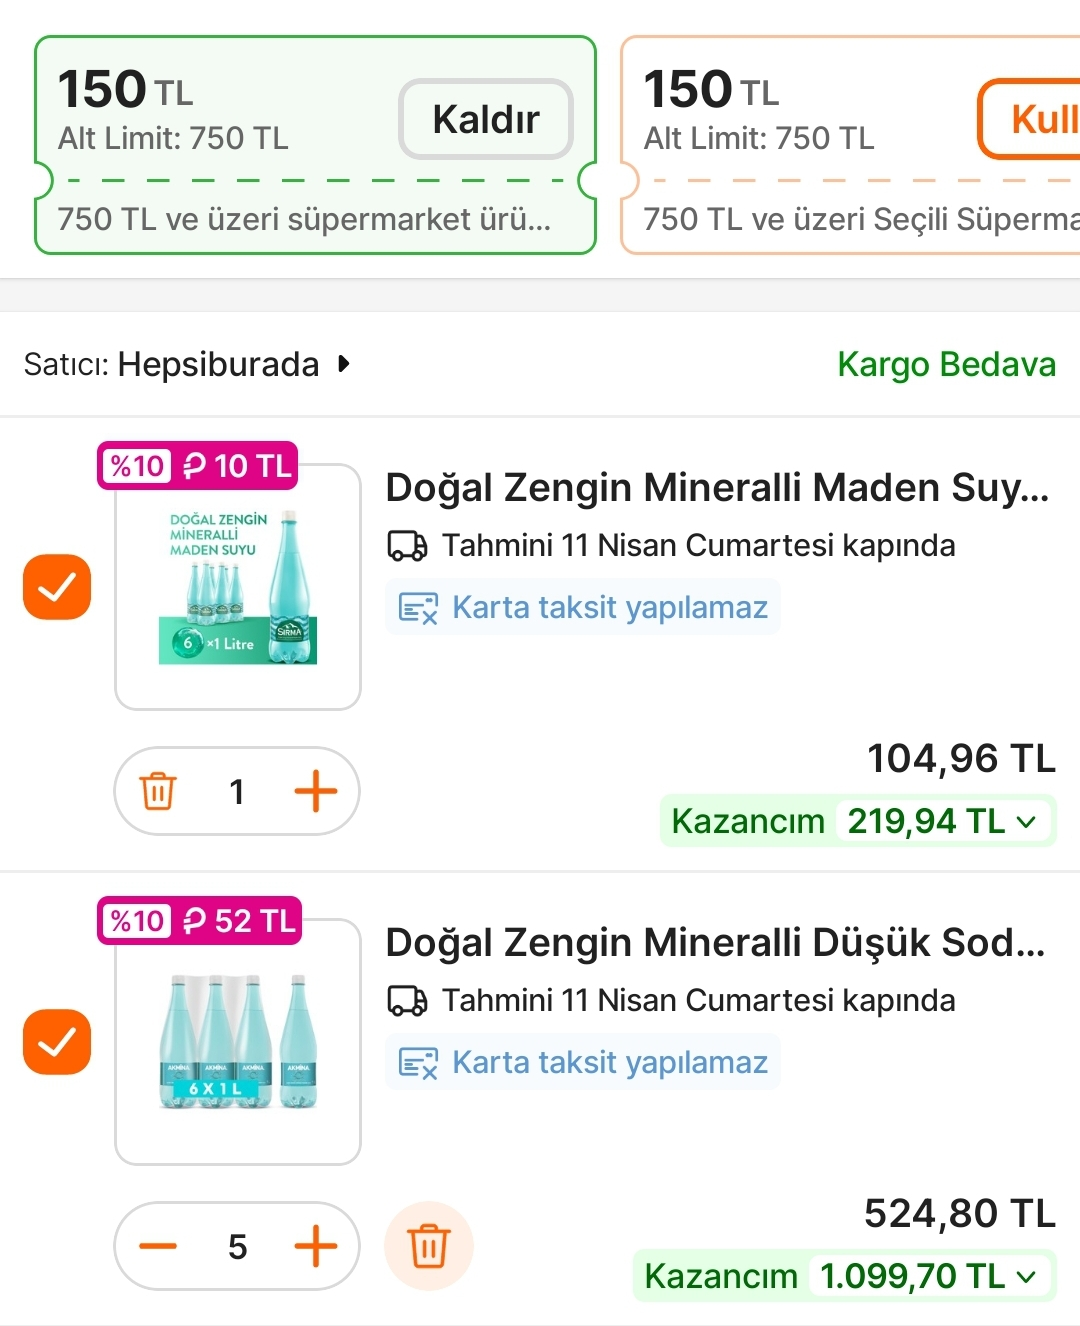Viewport: 1080px width, 1326px height.
Task: Increase Maden Suyu quantity with plus icon
Action: 316,791
